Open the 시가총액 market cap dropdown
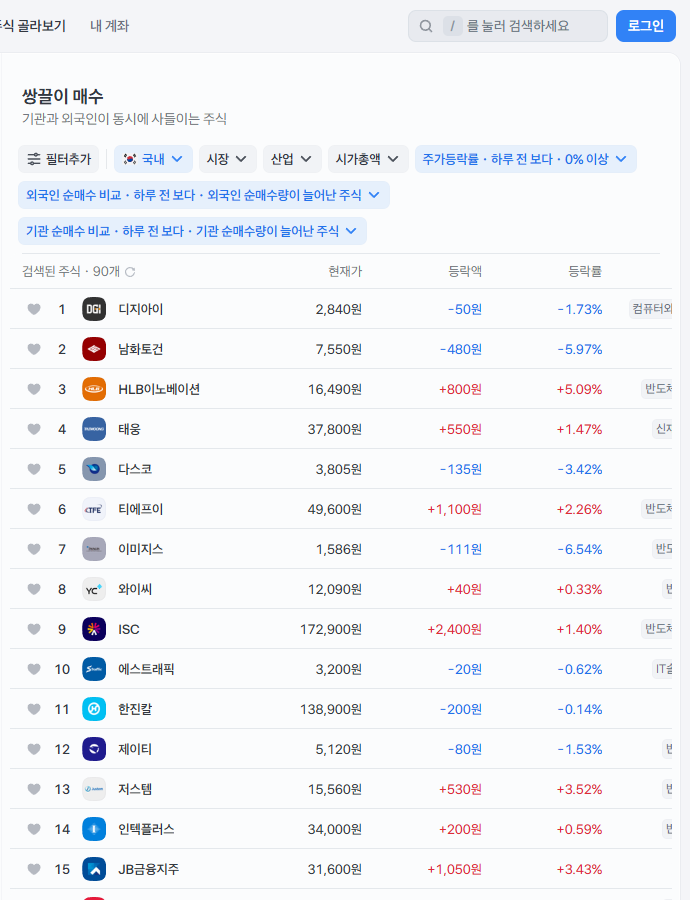 pyautogui.click(x=368, y=159)
